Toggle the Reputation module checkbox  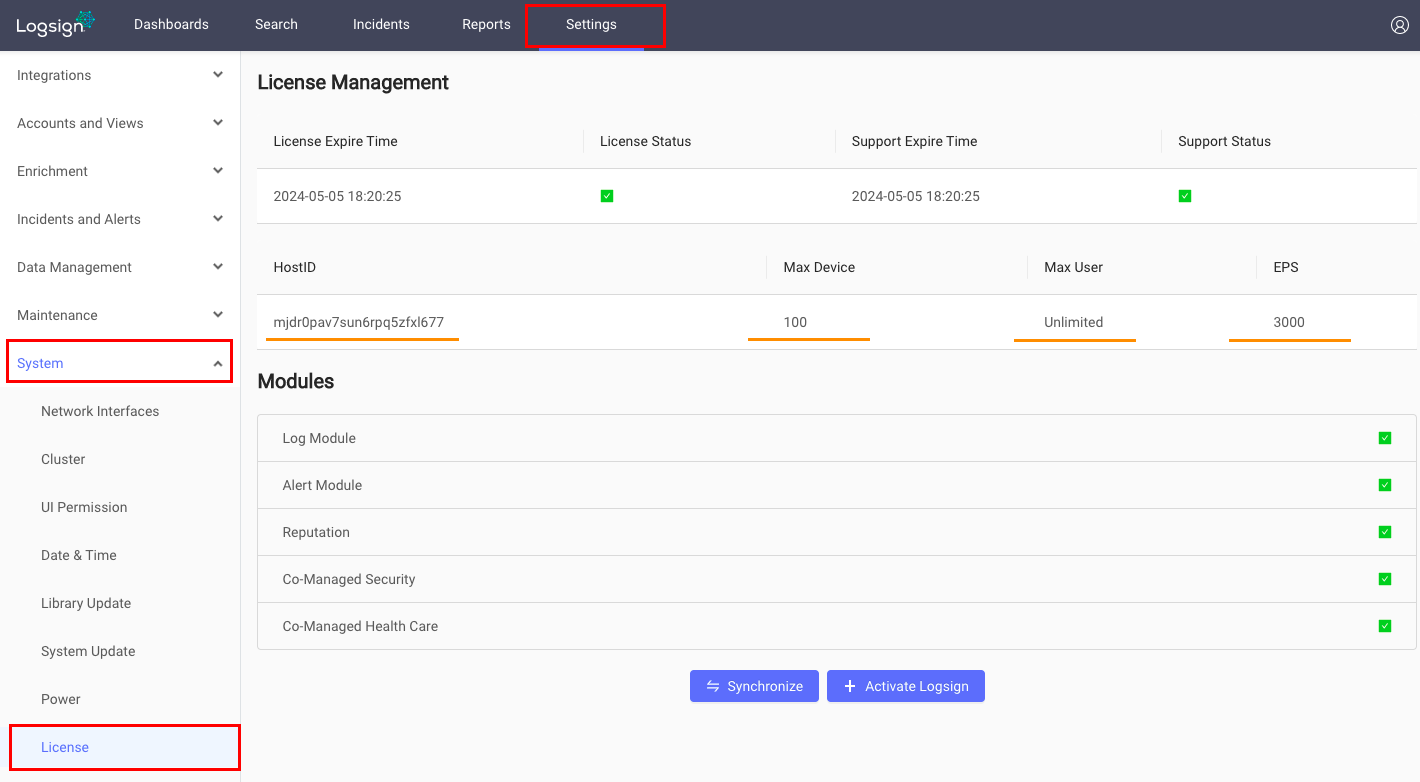pos(1385,532)
